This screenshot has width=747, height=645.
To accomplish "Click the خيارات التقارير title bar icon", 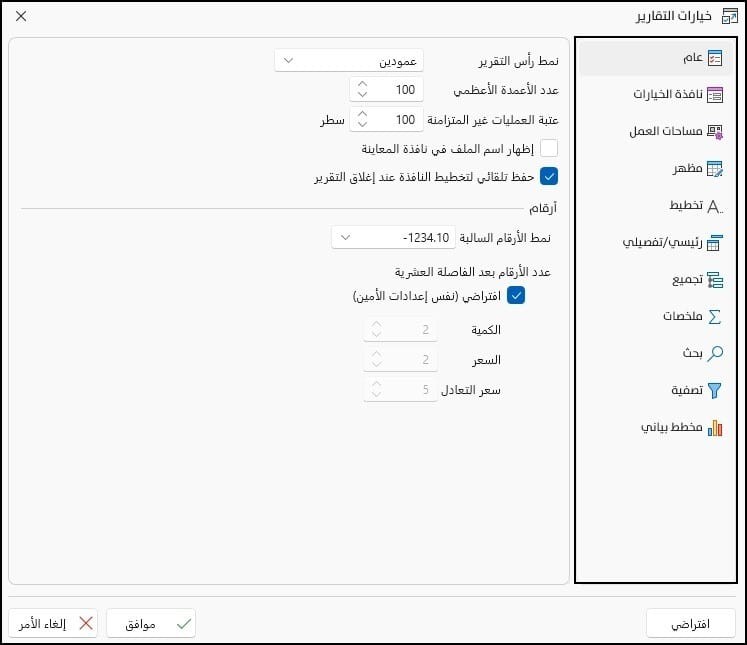I will coord(729,16).
